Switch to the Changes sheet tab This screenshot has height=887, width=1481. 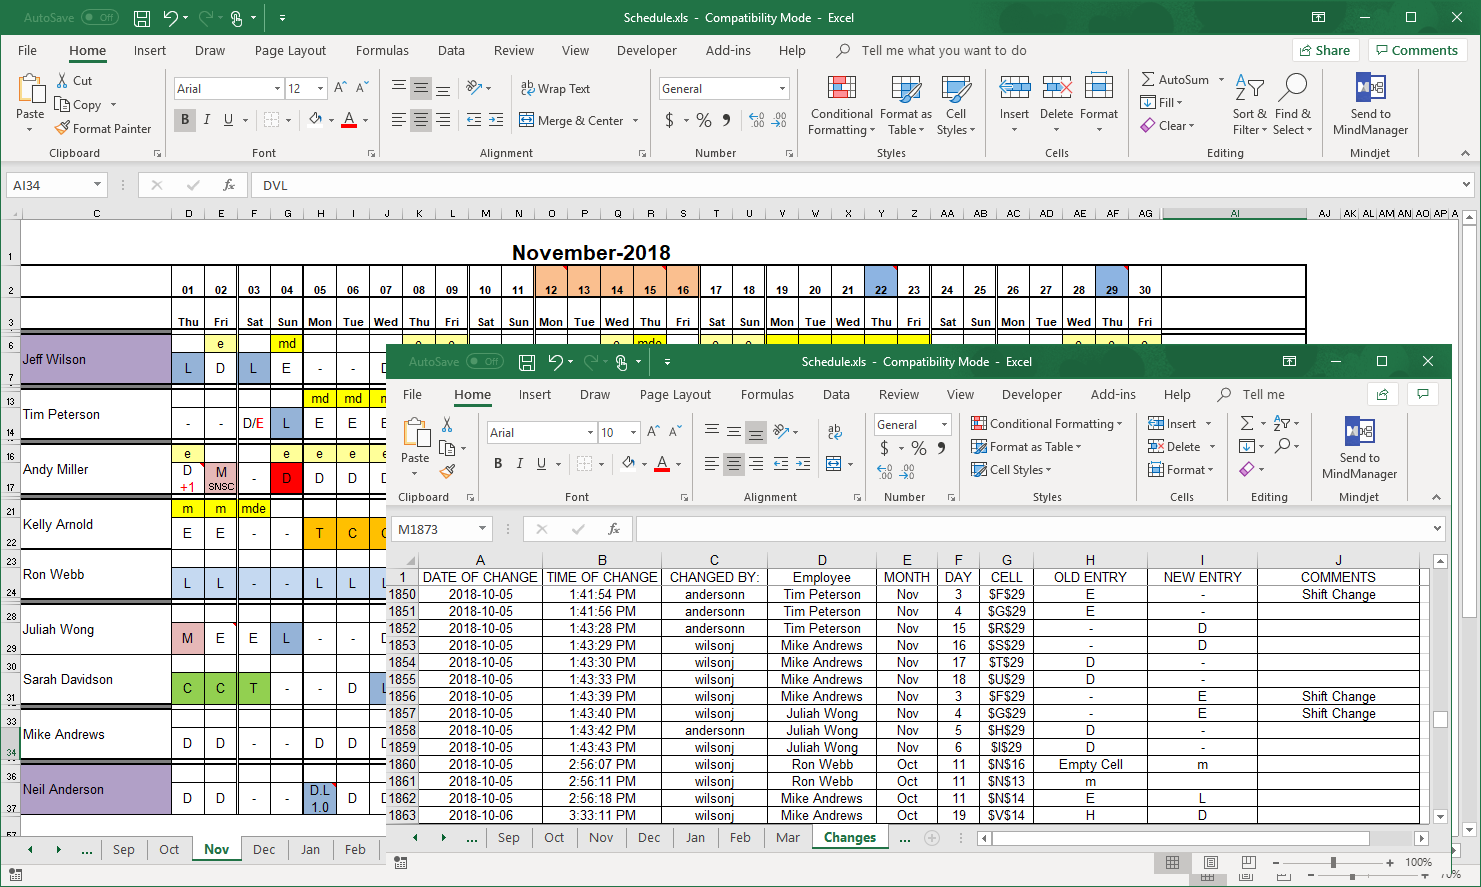pos(850,837)
